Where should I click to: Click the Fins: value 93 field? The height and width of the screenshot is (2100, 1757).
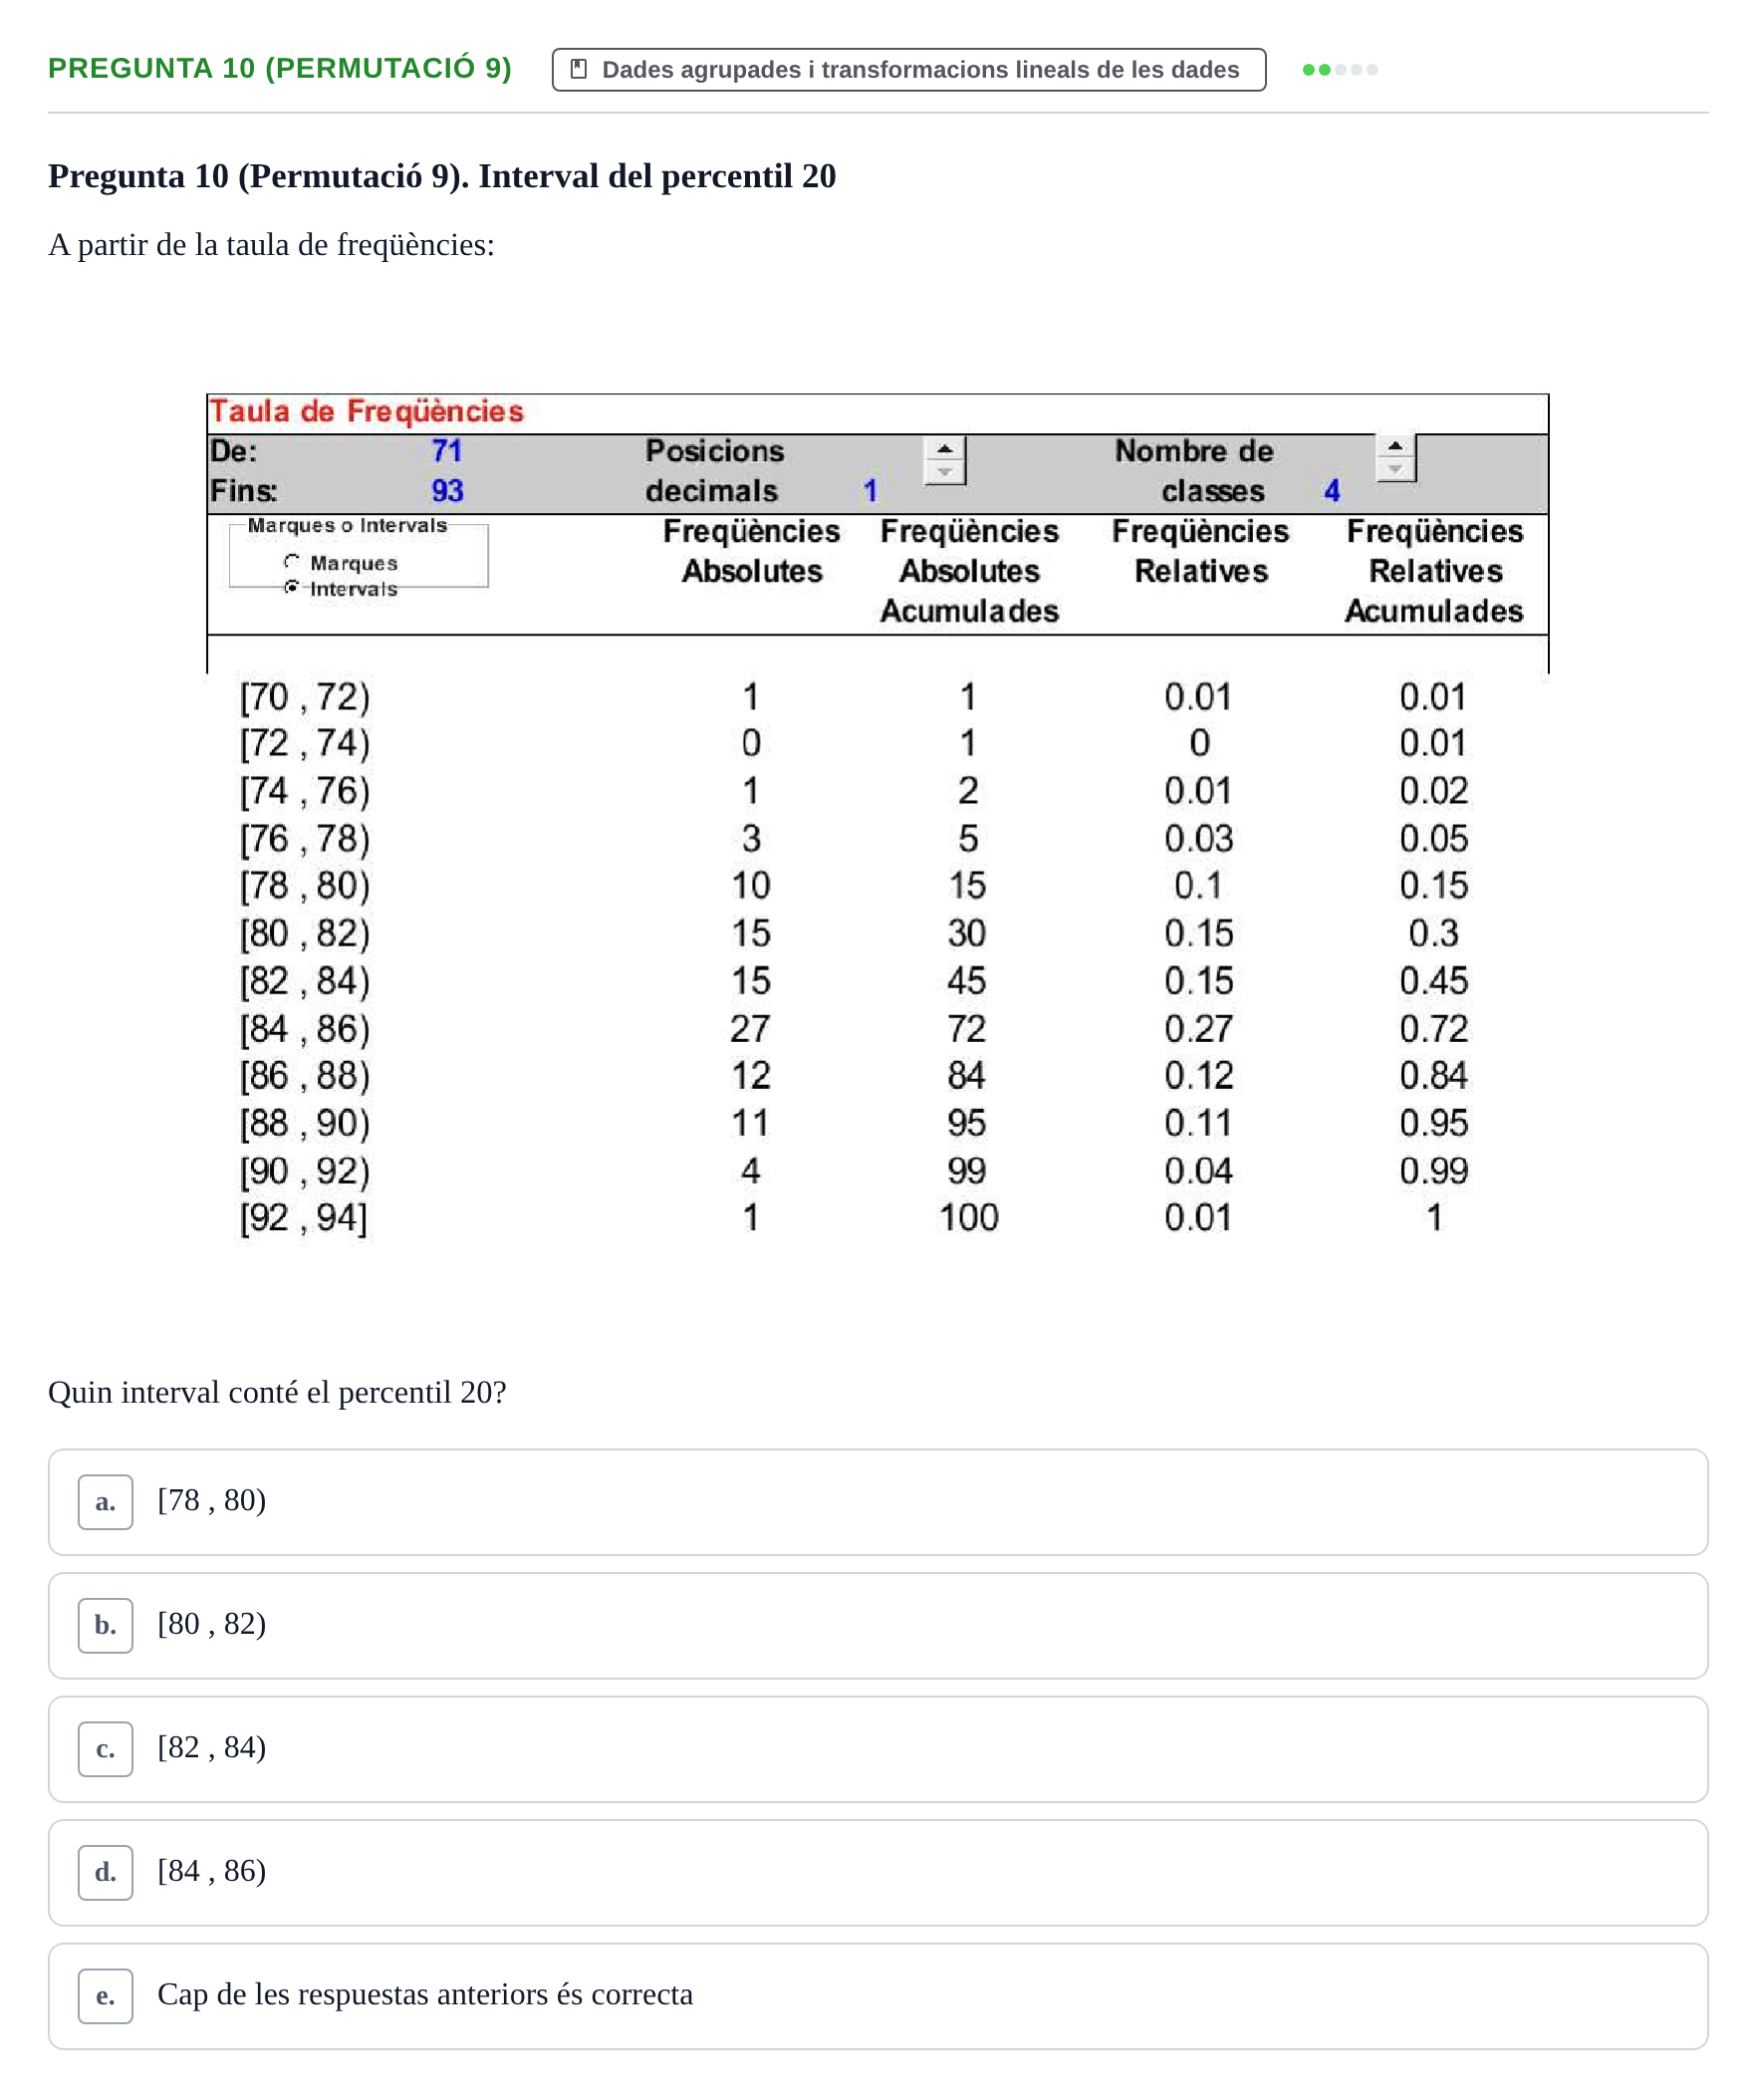(x=447, y=491)
